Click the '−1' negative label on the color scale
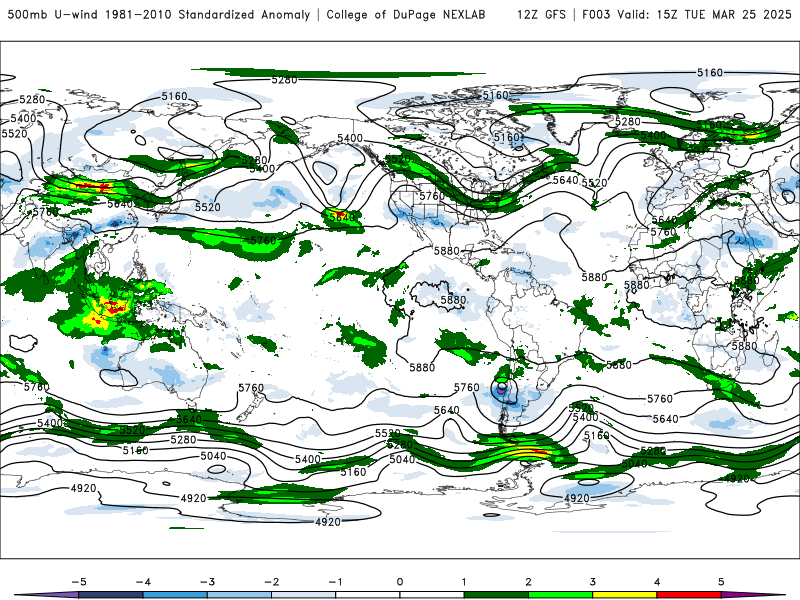The height and width of the screenshot is (600, 800). [335, 582]
